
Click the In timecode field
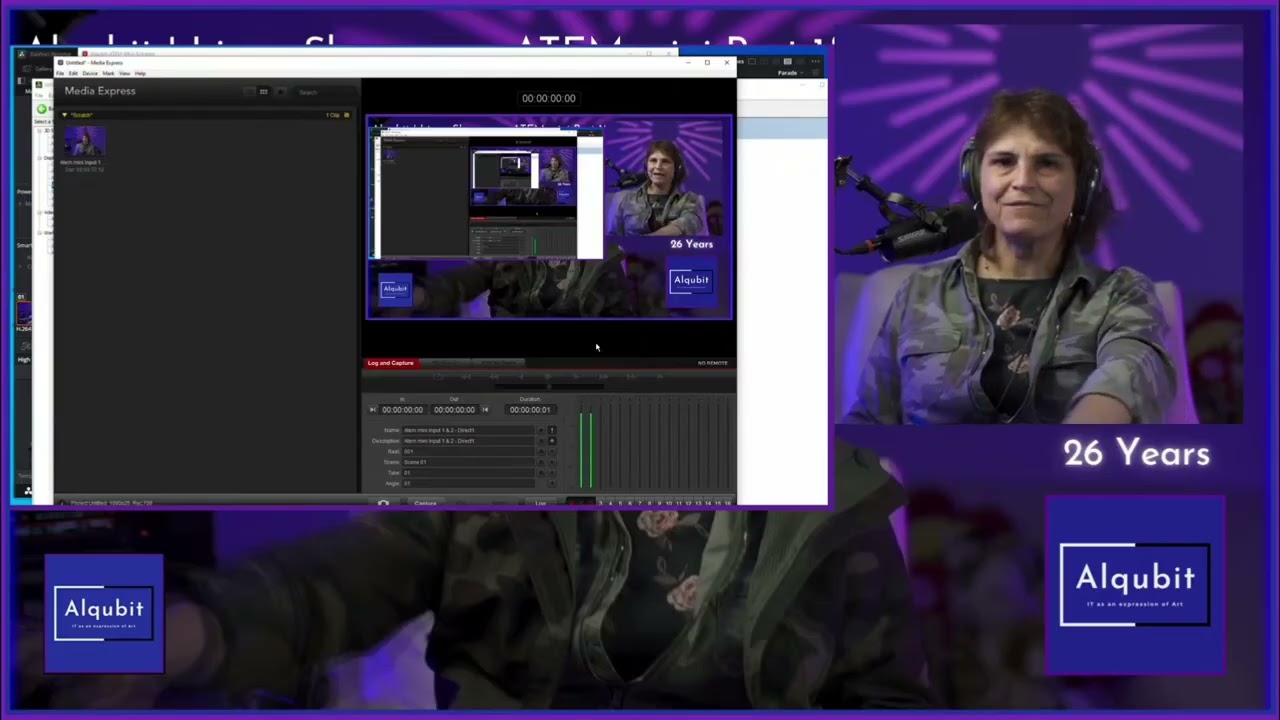point(403,410)
